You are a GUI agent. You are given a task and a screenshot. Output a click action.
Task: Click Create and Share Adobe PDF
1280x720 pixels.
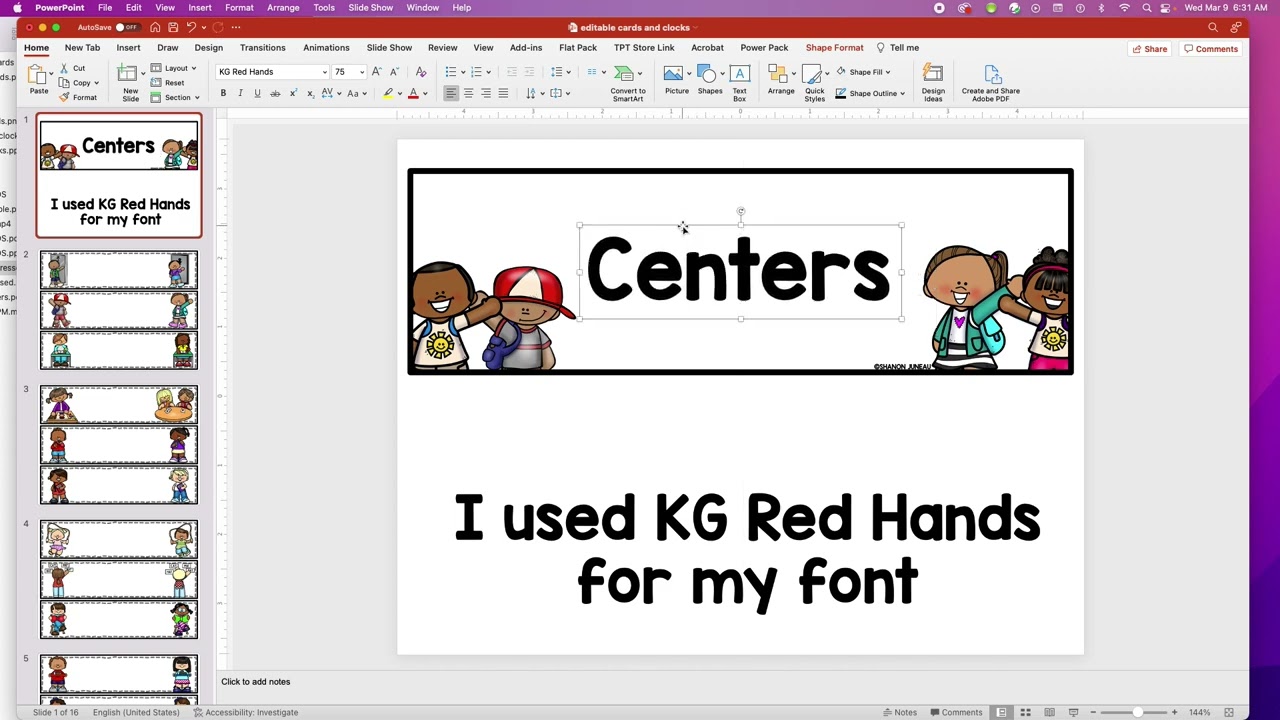point(991,83)
